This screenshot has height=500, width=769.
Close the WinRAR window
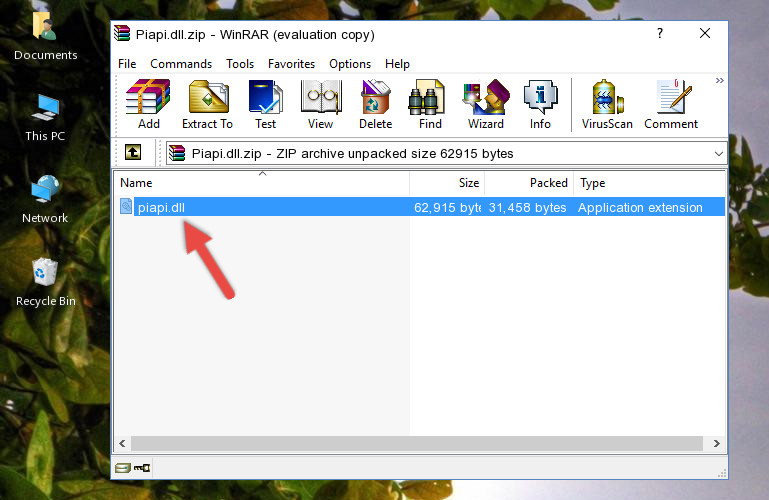pos(705,33)
